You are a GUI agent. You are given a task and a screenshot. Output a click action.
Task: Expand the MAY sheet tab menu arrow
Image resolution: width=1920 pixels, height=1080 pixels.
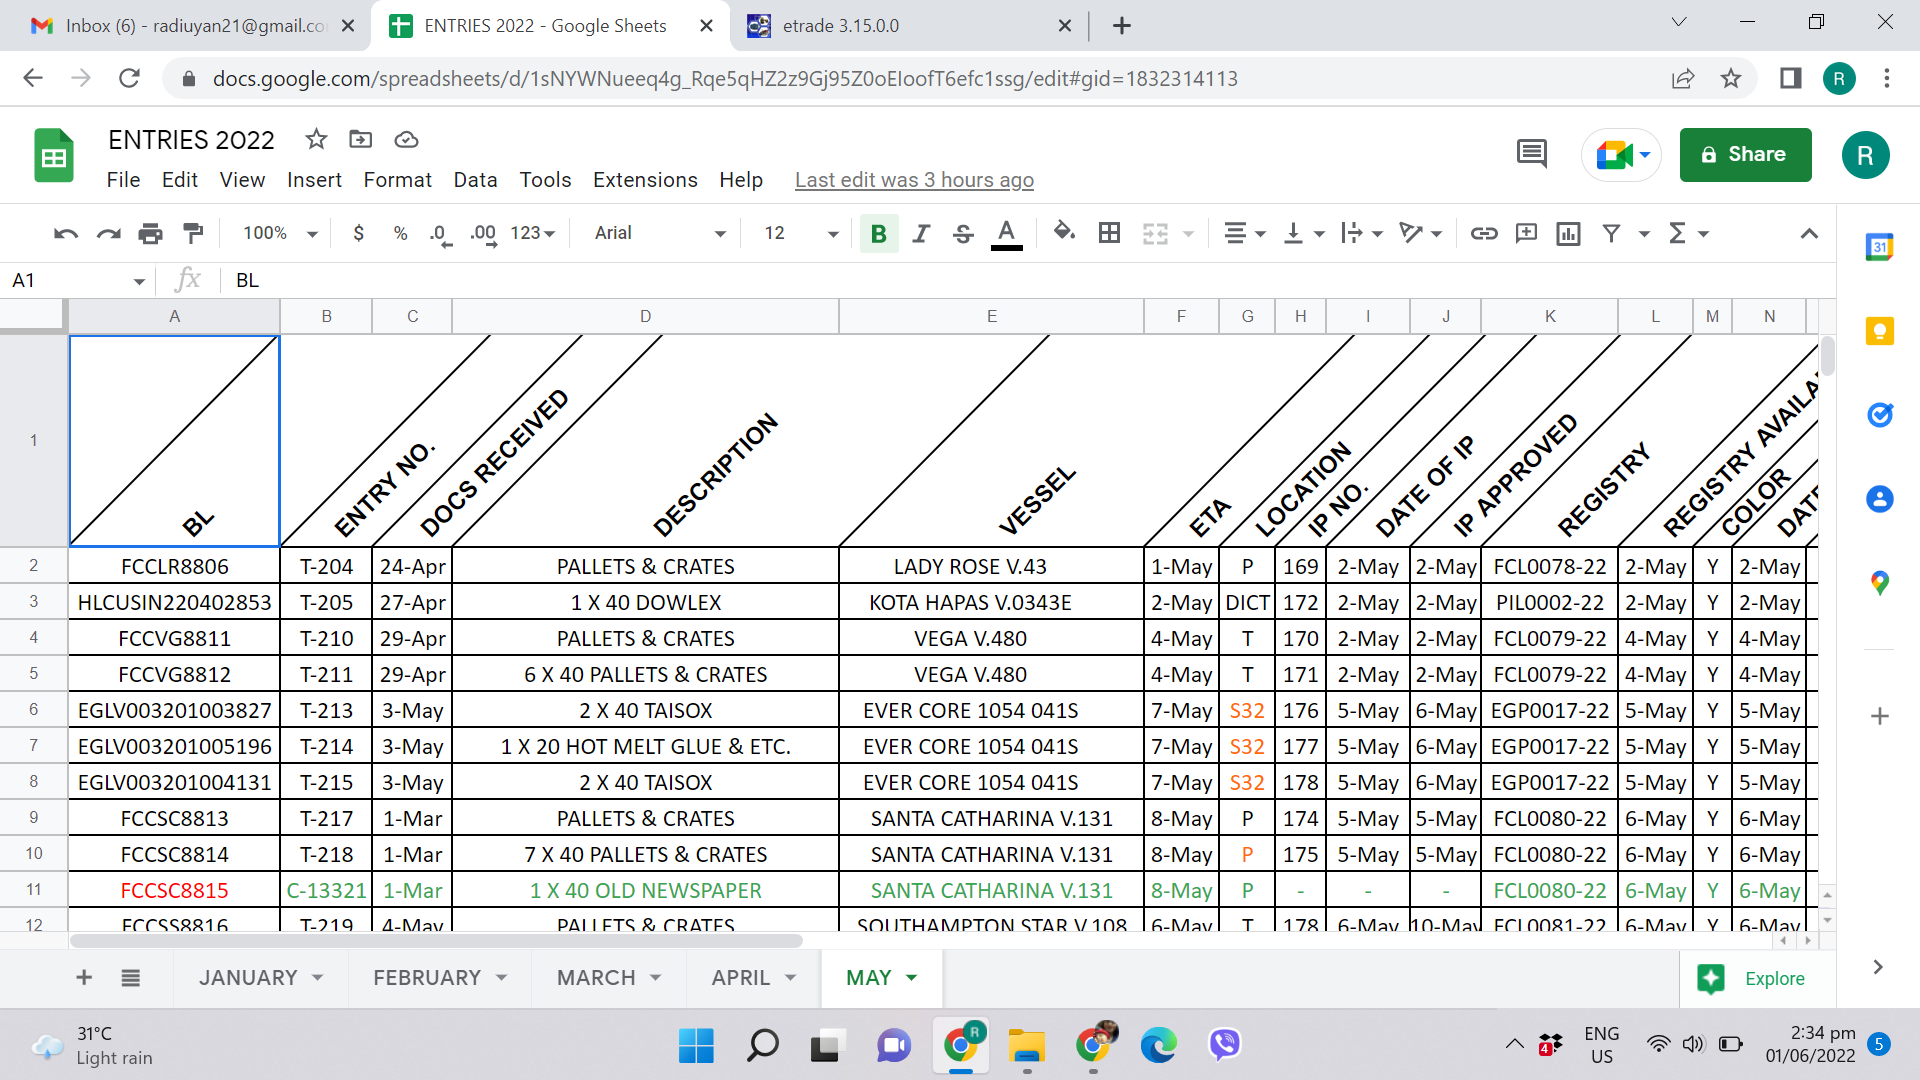[911, 977]
